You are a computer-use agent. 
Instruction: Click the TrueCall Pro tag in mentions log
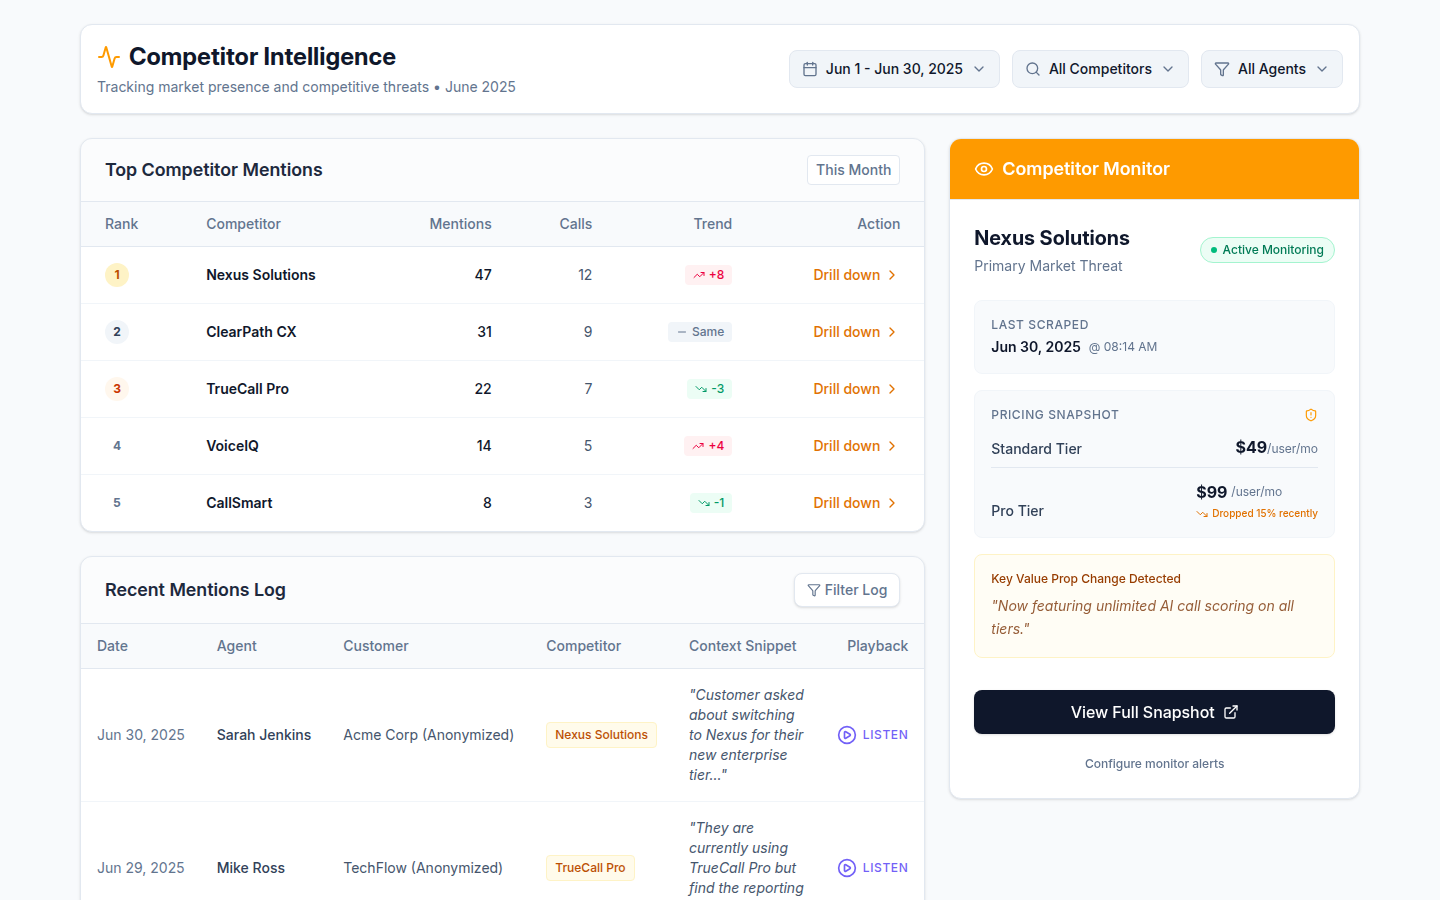tap(590, 868)
